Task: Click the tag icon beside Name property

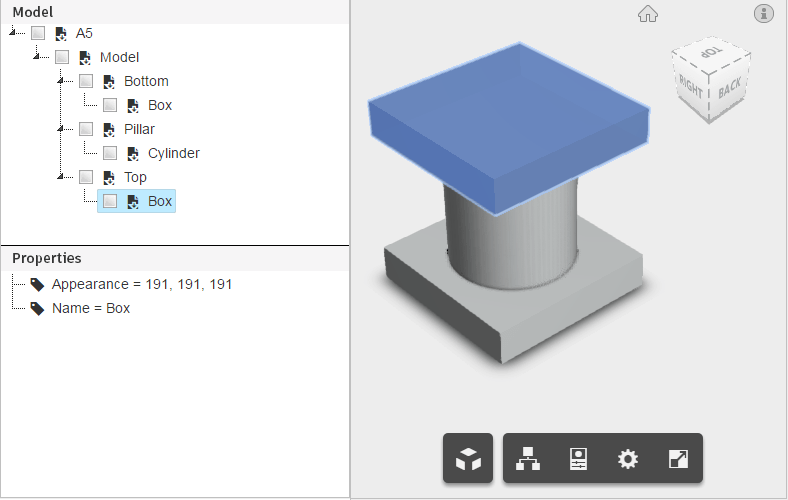Action: click(x=37, y=309)
